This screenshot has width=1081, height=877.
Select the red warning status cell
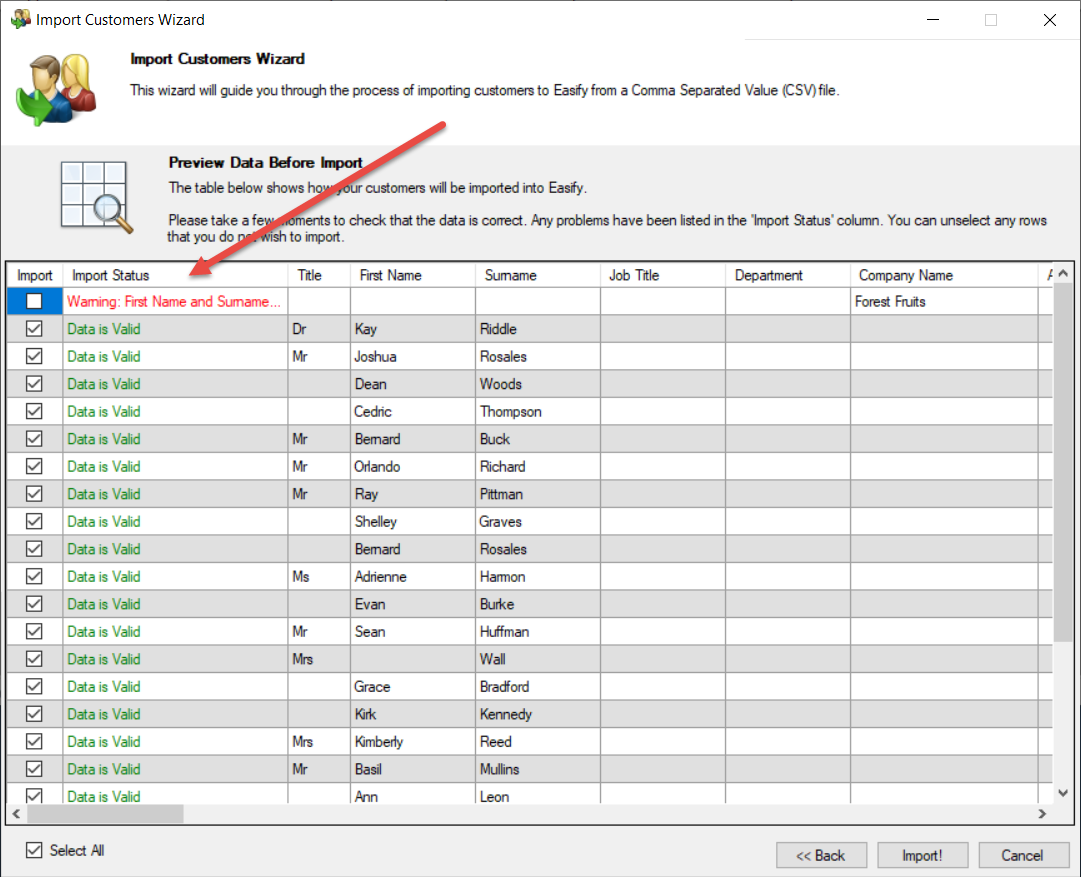pos(175,301)
